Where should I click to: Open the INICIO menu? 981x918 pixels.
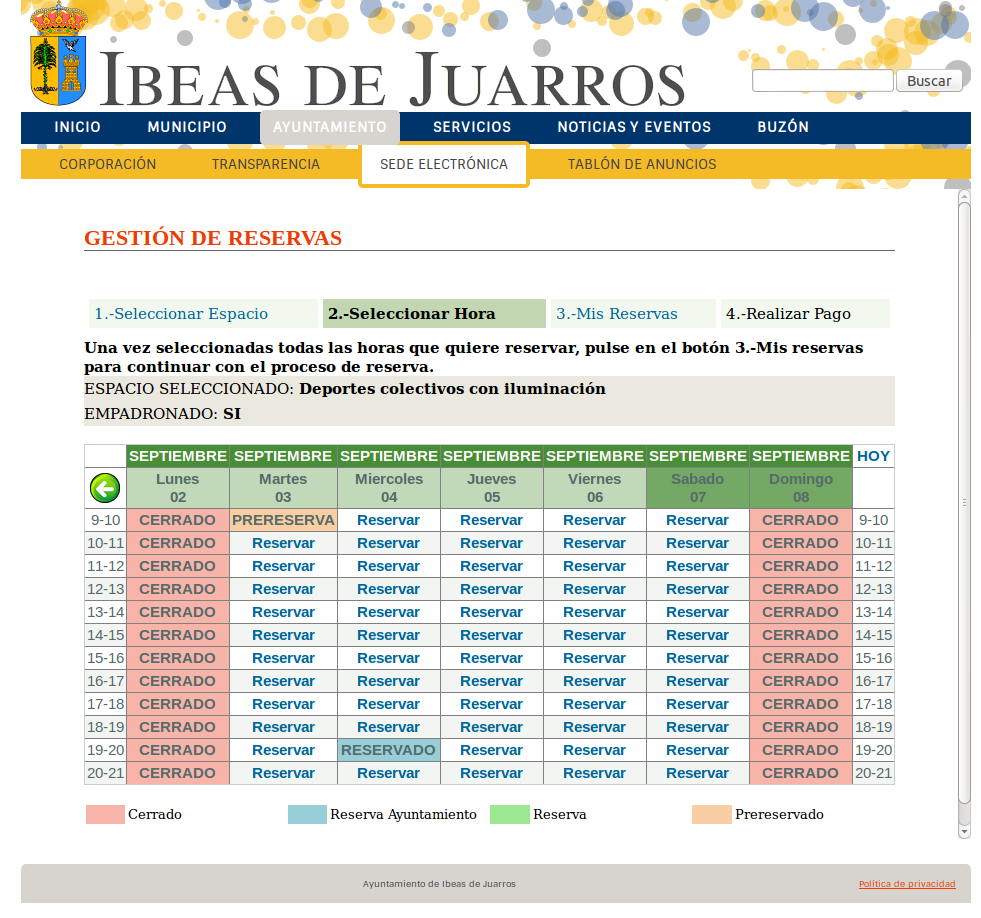tap(78, 127)
